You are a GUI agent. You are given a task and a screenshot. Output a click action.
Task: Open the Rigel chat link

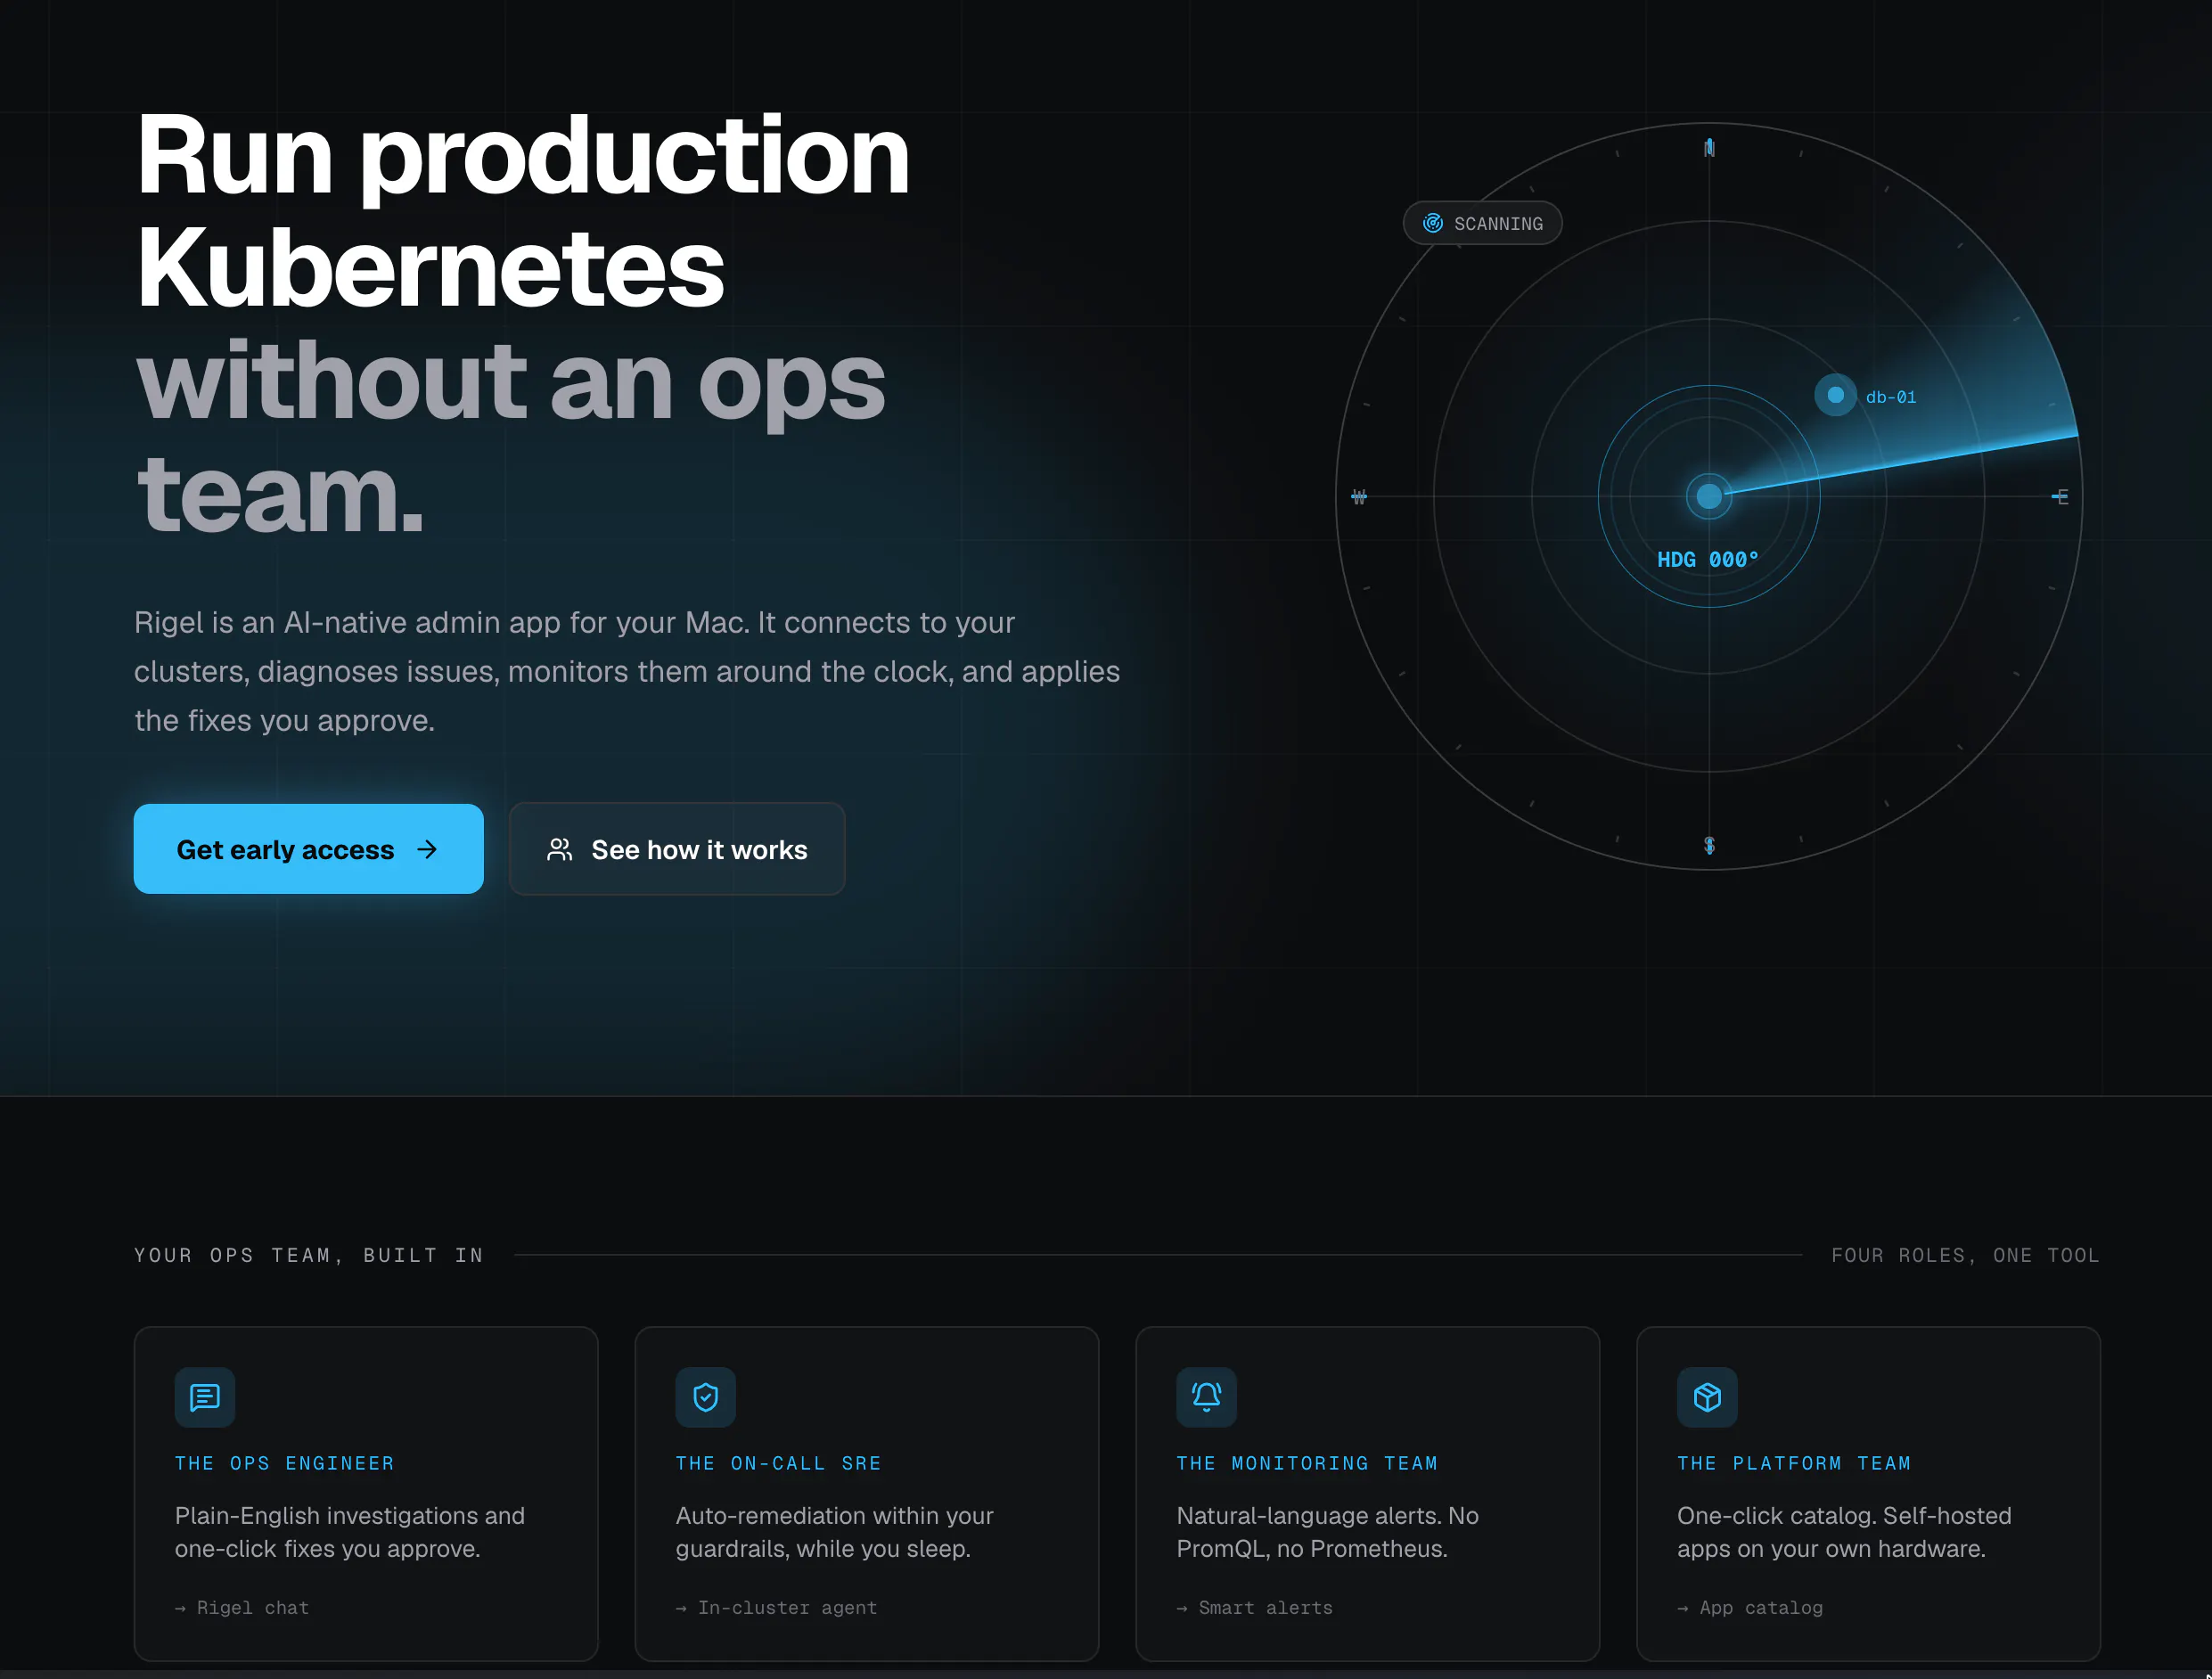click(x=242, y=1608)
